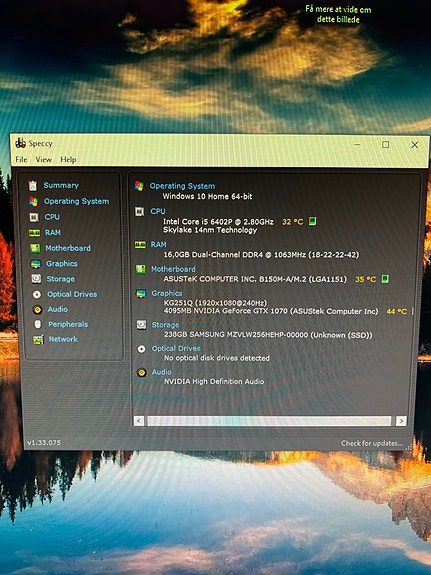
Task: Click the Motherboard sidebar icon
Action: click(x=35, y=248)
